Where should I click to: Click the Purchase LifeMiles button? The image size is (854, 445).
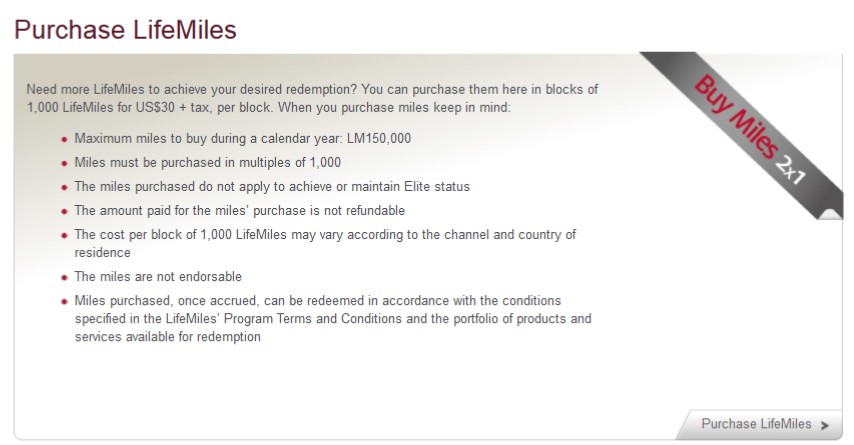757,424
